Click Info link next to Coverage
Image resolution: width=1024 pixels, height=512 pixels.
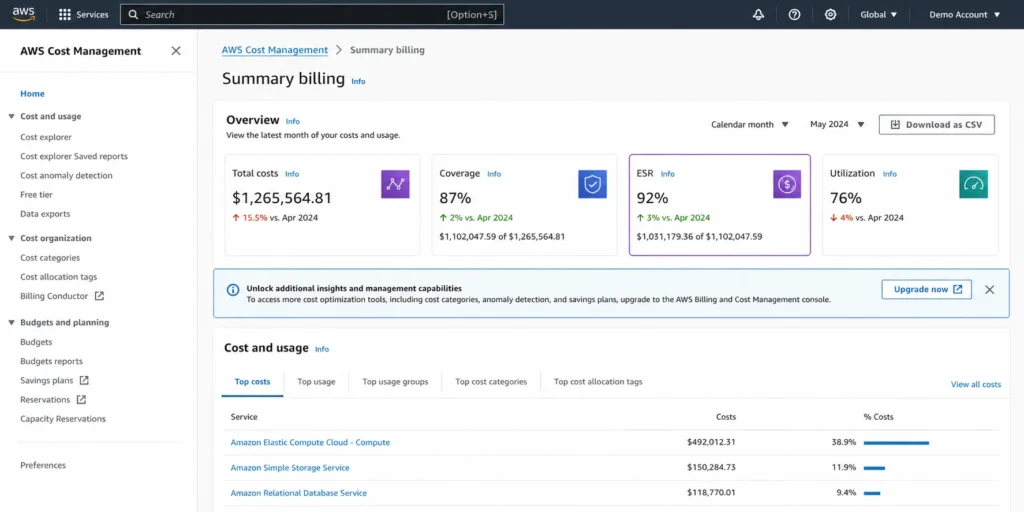point(494,174)
